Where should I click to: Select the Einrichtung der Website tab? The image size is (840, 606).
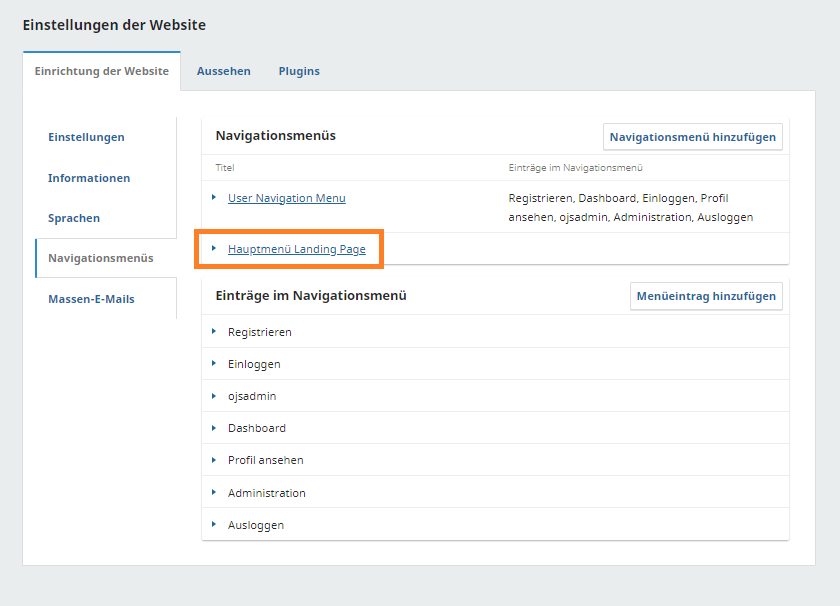click(101, 71)
